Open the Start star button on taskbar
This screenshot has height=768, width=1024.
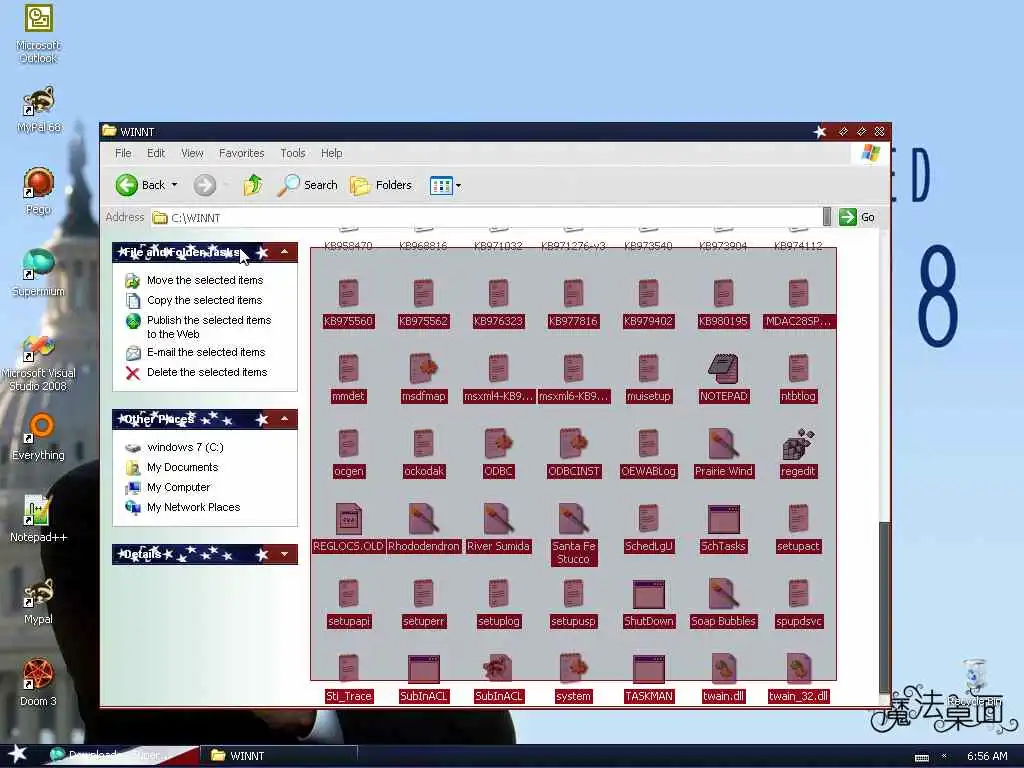[x=17, y=754]
